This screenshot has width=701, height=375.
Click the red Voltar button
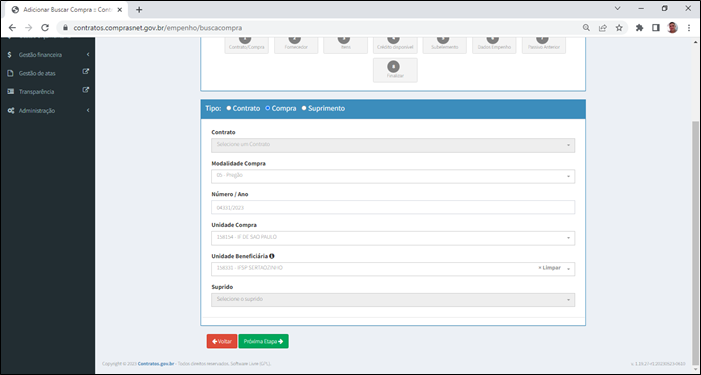(222, 341)
